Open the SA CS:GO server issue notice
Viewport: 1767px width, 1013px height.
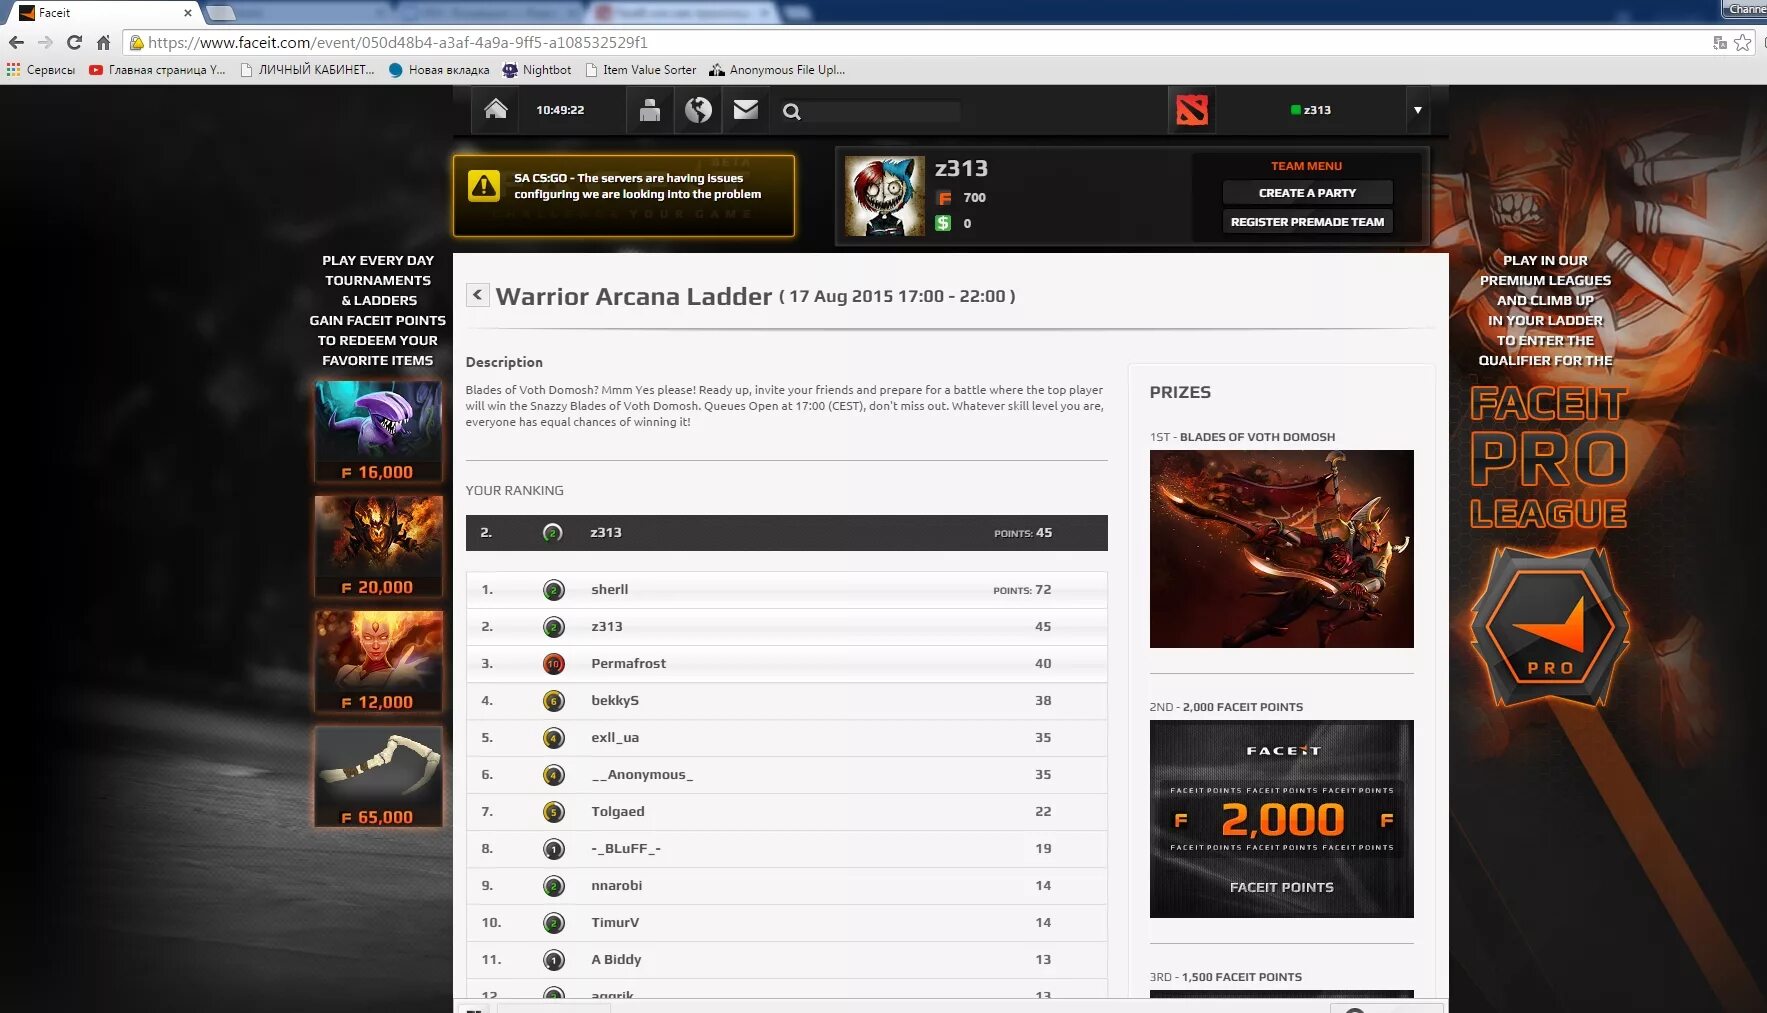(x=624, y=196)
